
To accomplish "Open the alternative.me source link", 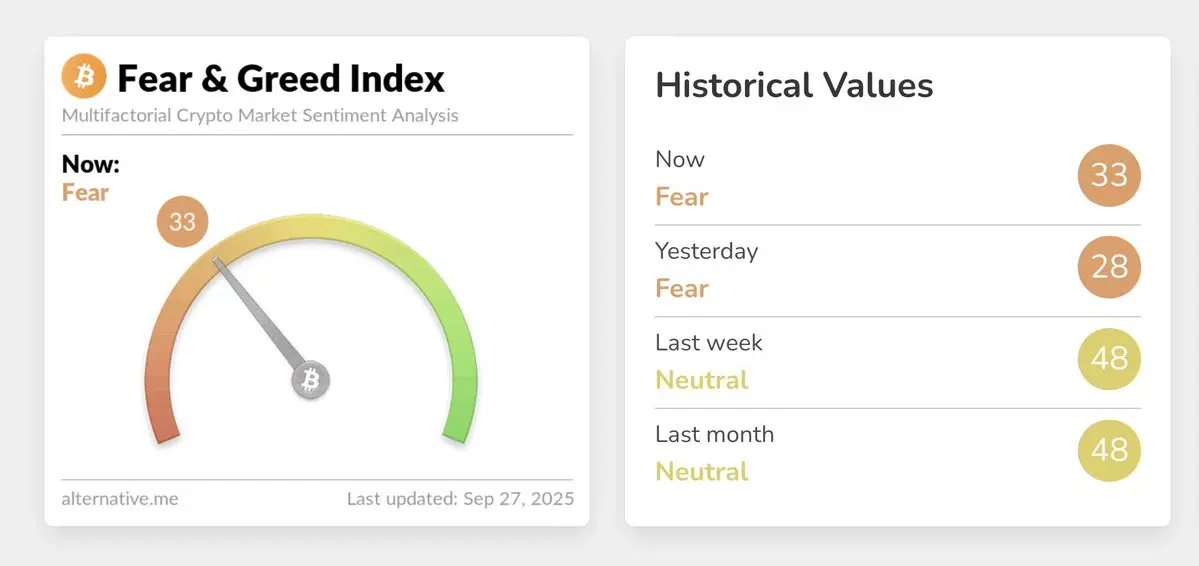I will (120, 499).
